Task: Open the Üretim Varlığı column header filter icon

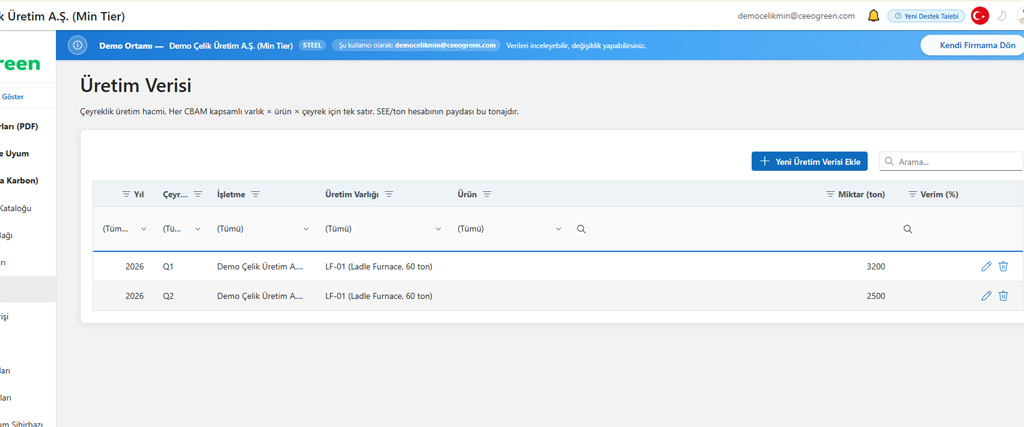Action: (389, 195)
